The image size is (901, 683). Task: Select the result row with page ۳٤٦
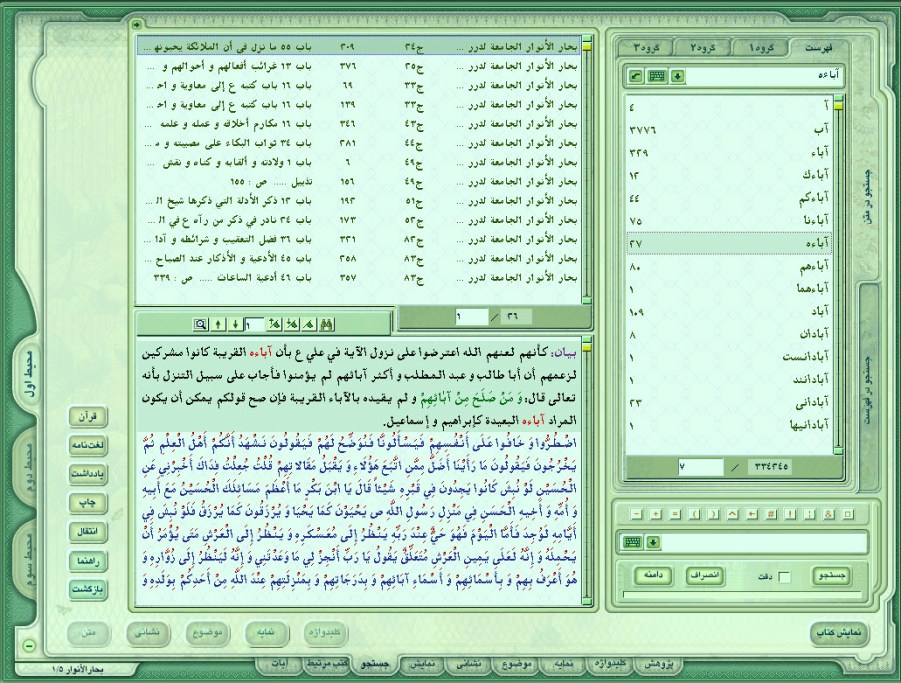point(359,124)
